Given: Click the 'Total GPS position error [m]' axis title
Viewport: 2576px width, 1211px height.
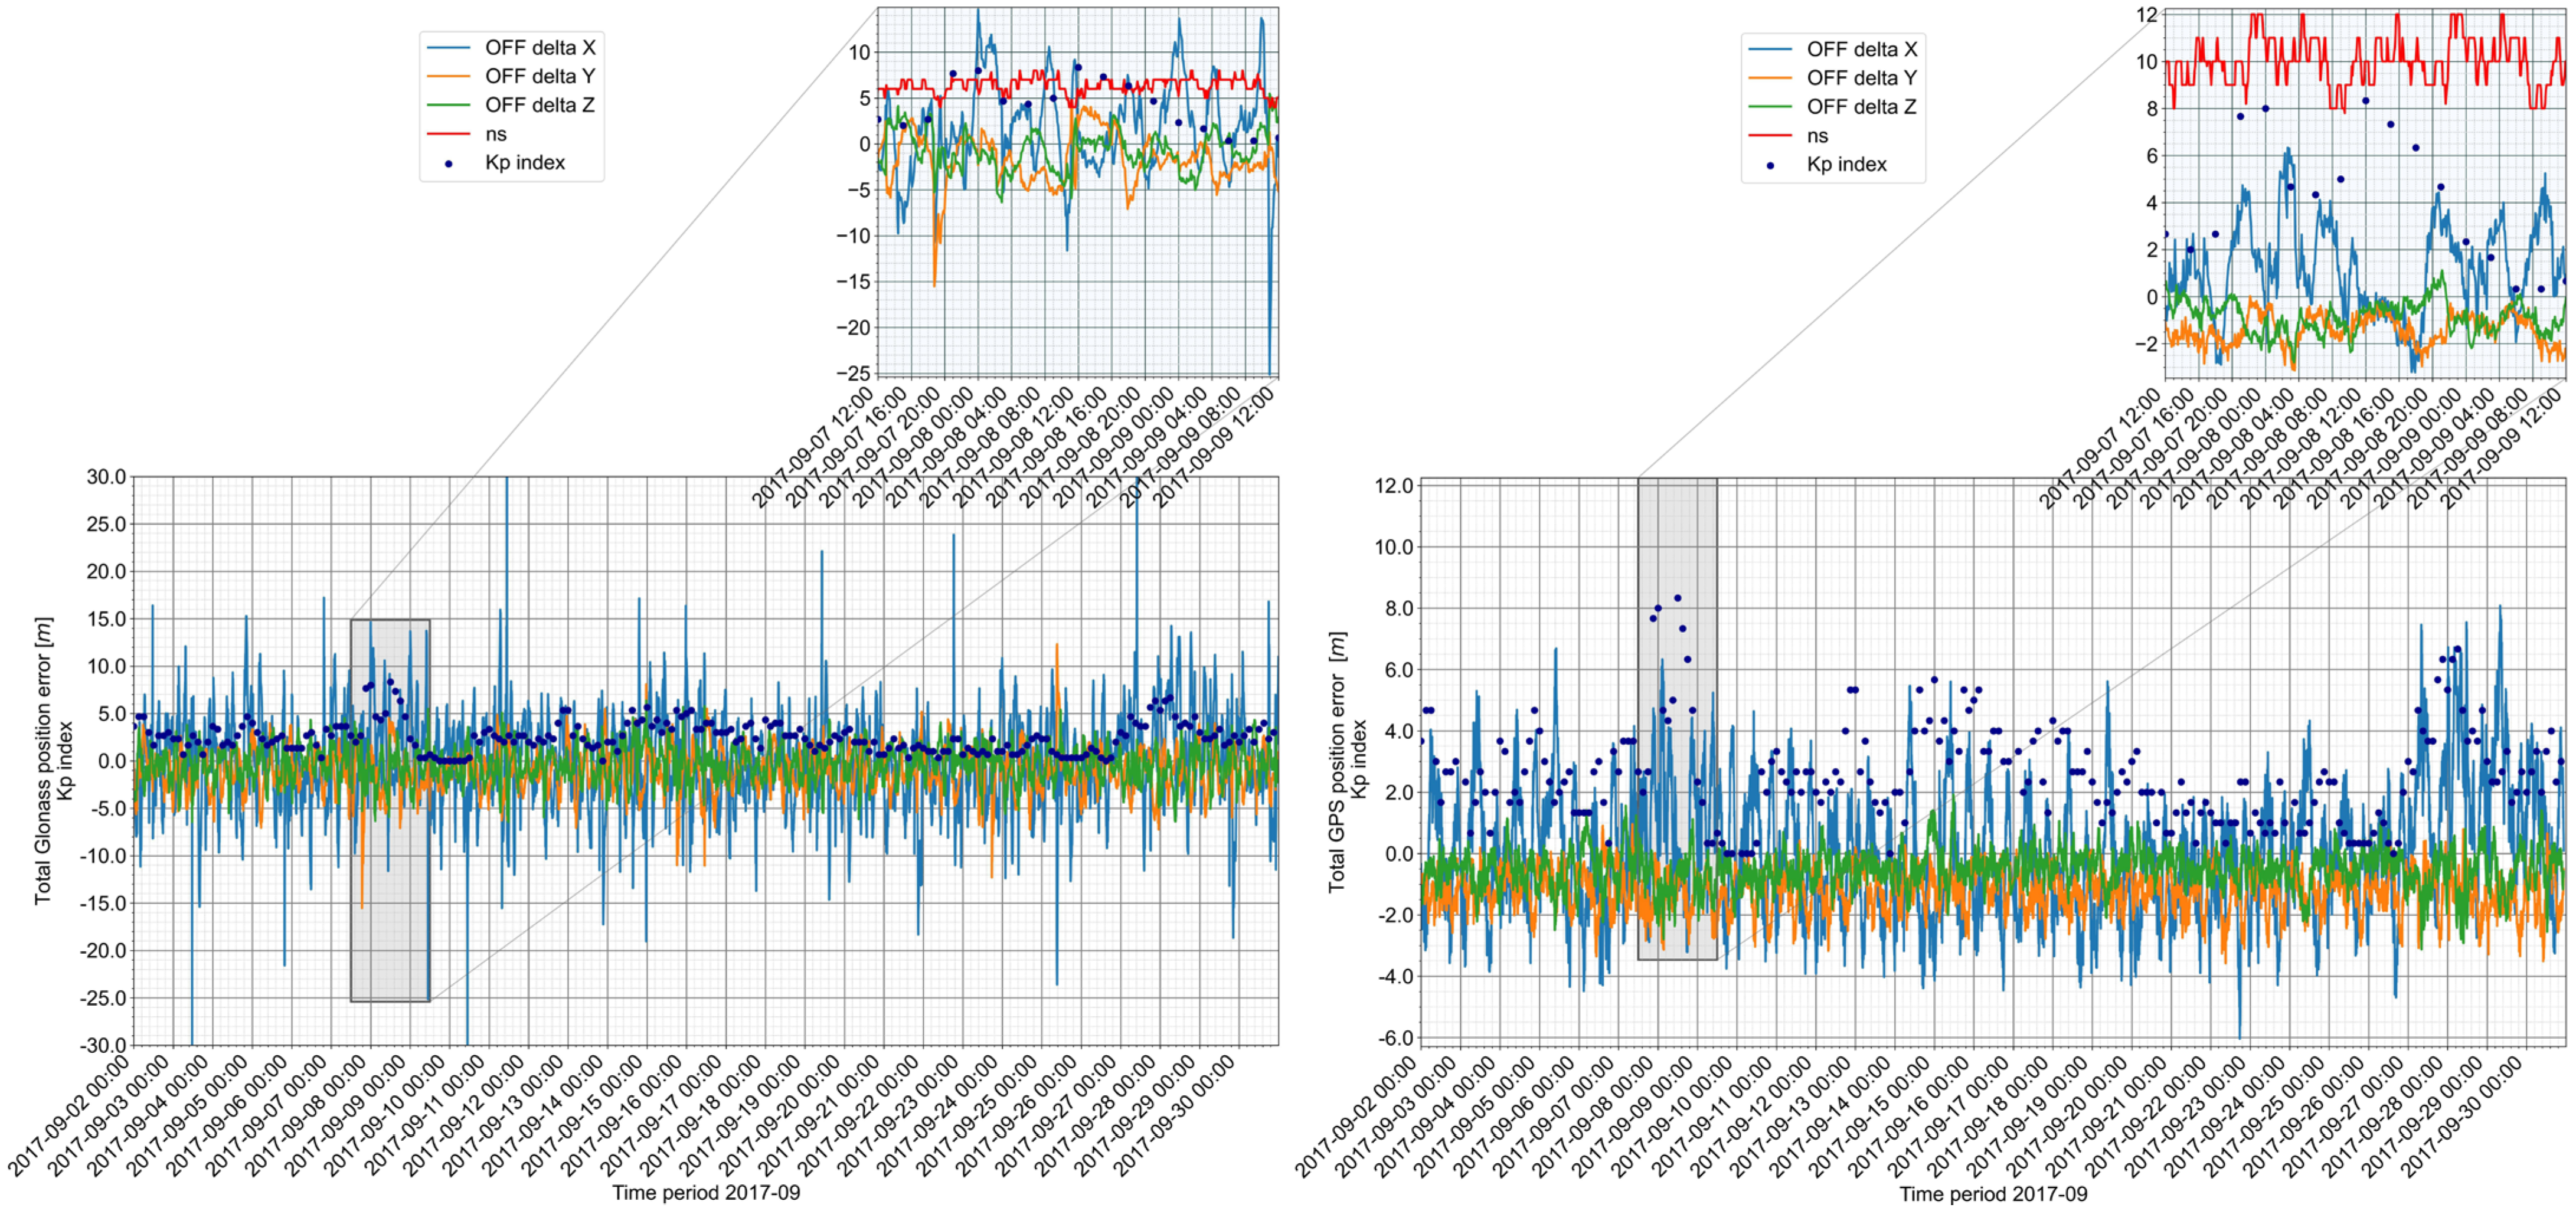Looking at the screenshot, I should [x=1336, y=762].
